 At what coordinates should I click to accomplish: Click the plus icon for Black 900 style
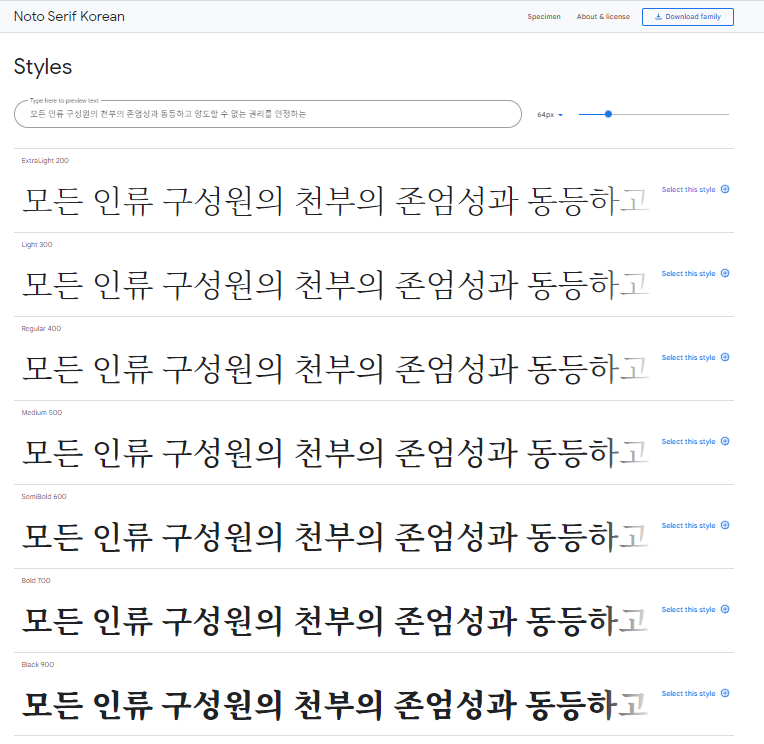[x=725, y=693]
